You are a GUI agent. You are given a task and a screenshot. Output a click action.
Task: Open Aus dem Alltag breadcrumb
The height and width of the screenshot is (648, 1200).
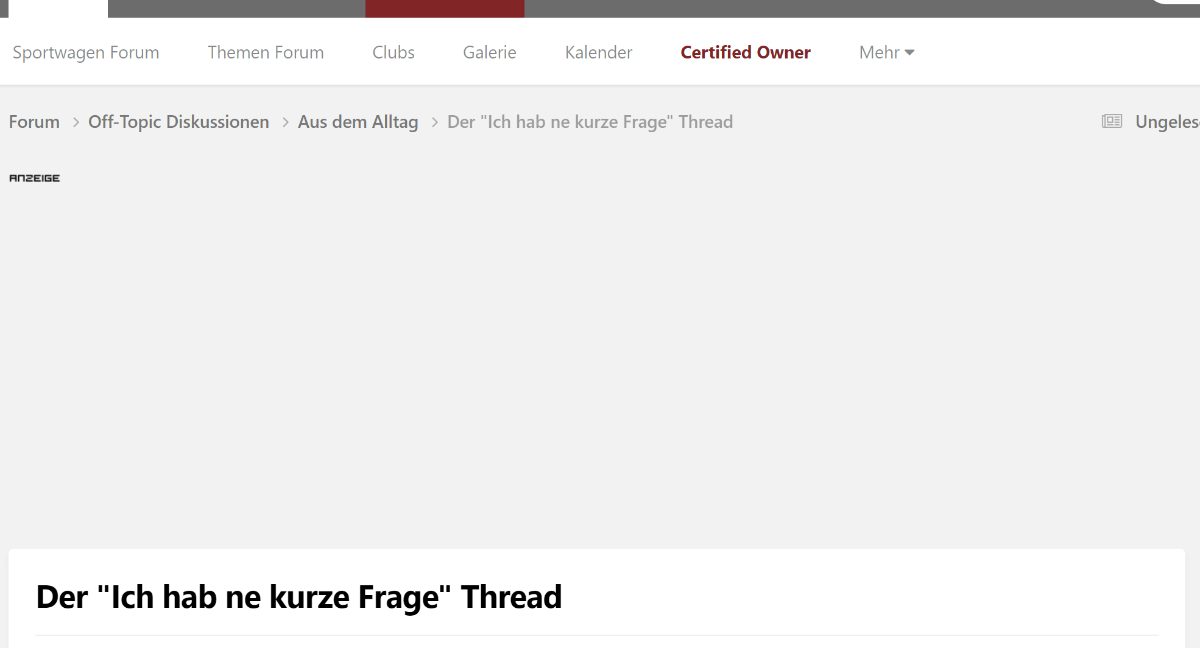(358, 122)
